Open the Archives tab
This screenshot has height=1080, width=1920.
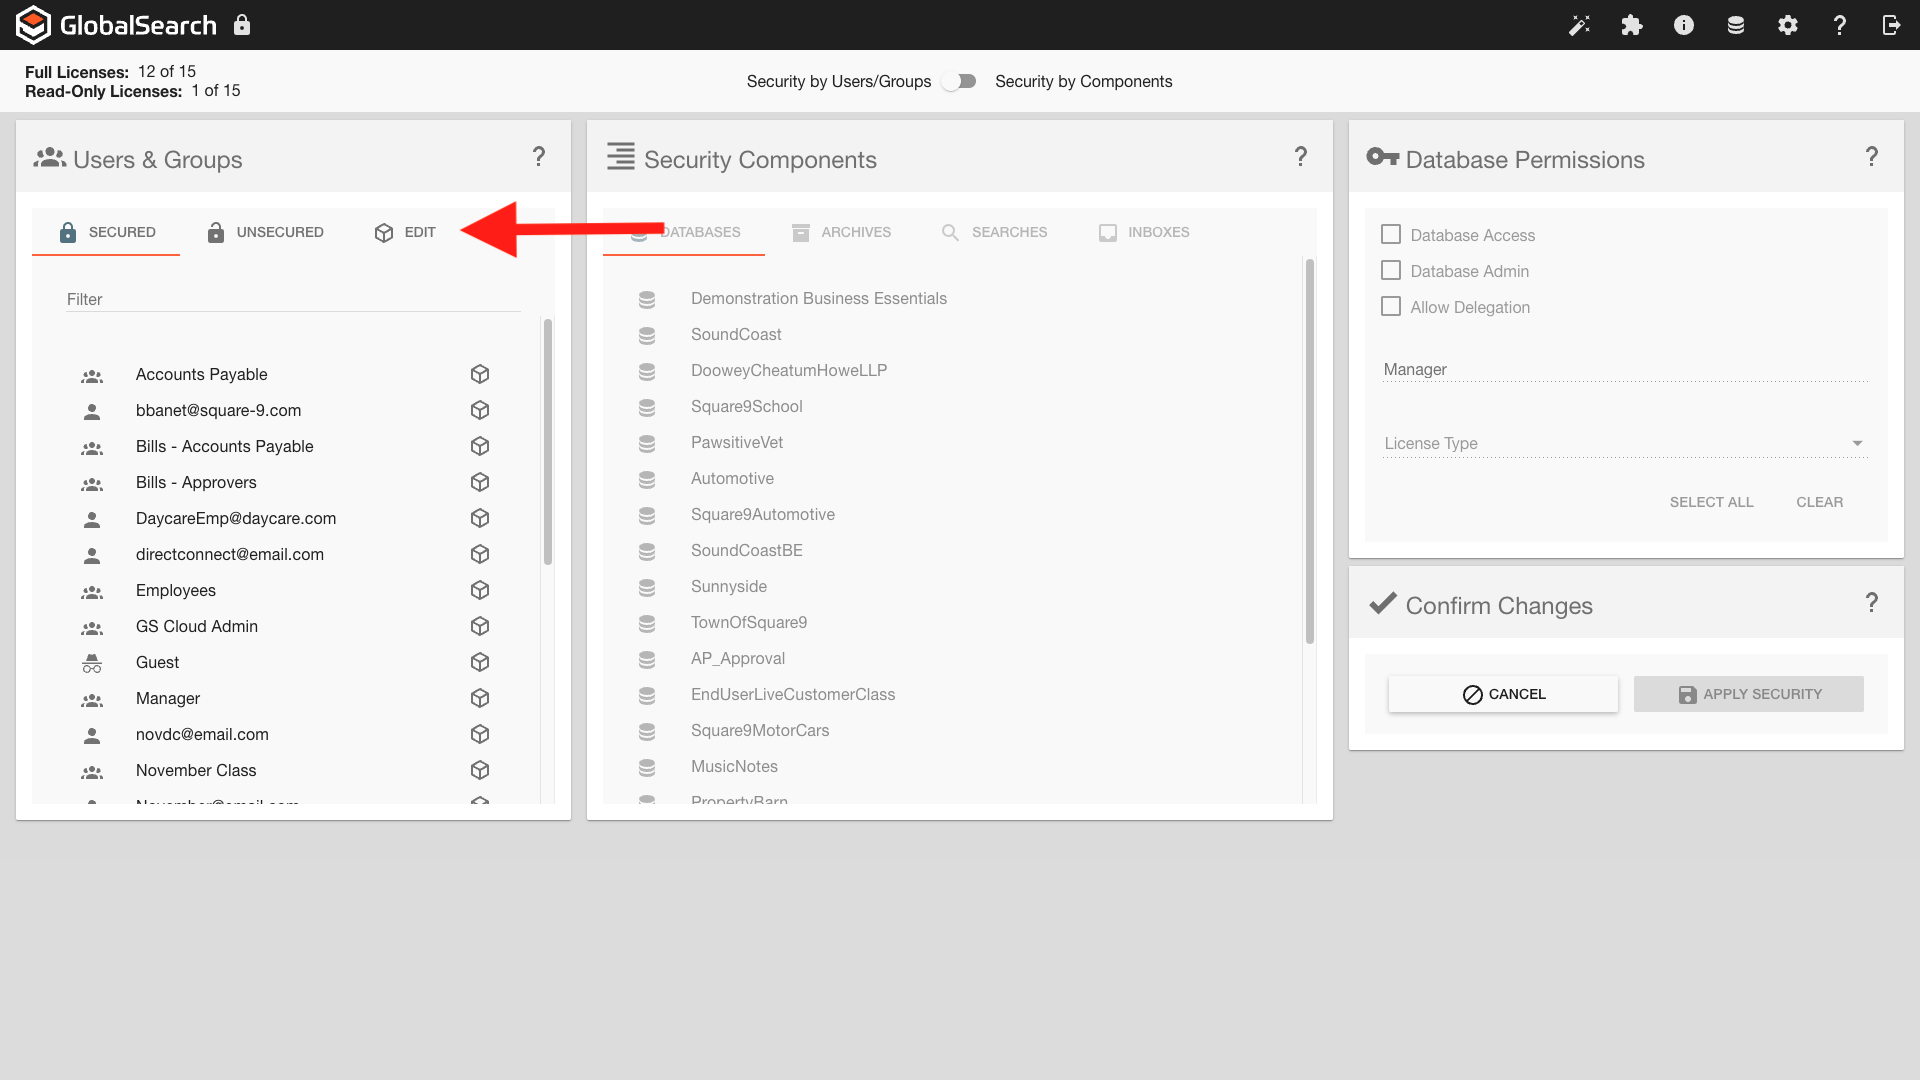(x=841, y=232)
